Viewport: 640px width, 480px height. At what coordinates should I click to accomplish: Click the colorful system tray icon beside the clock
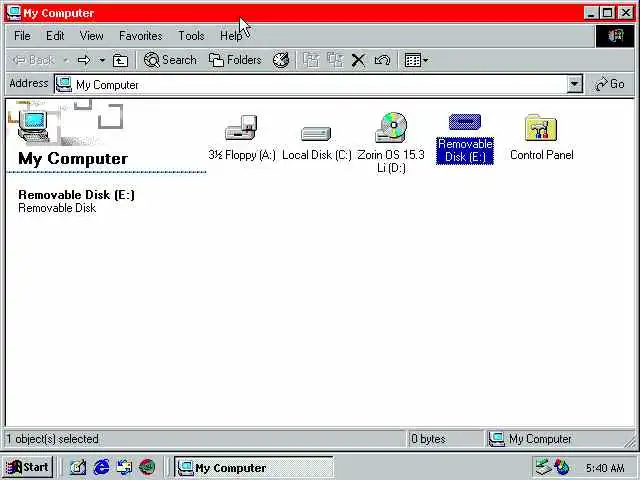pyautogui.click(x=562, y=467)
